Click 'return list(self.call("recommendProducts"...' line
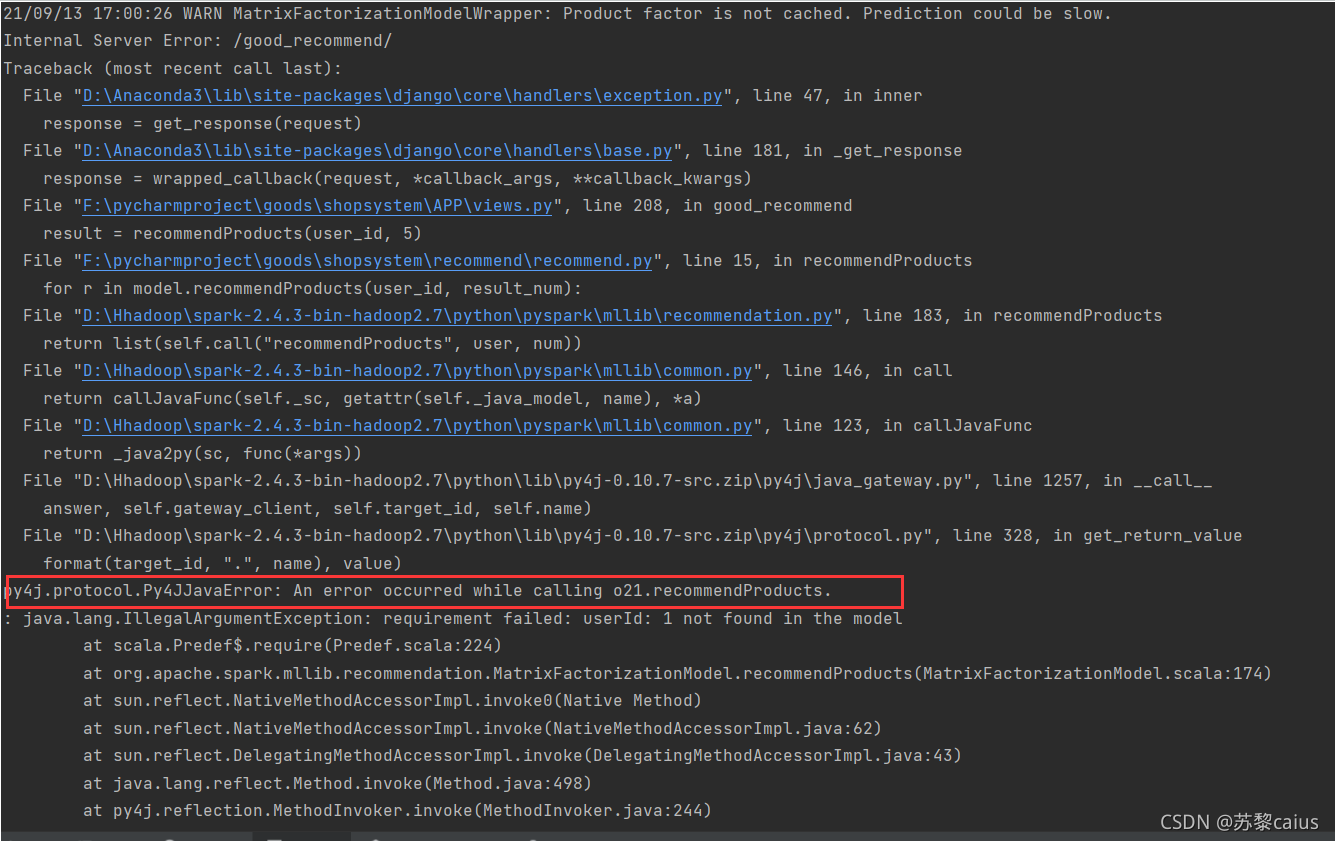The image size is (1335, 841). click(312, 344)
